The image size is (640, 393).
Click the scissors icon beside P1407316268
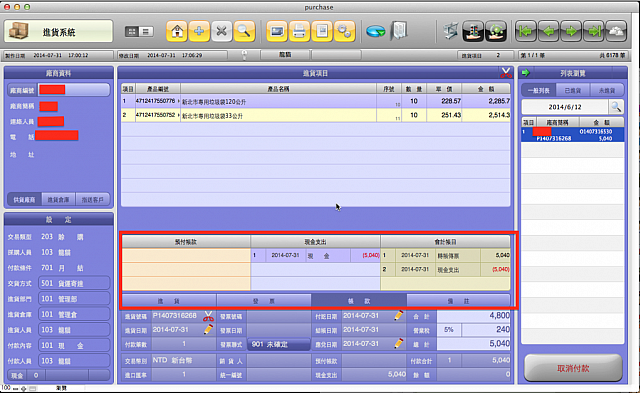coord(208,316)
